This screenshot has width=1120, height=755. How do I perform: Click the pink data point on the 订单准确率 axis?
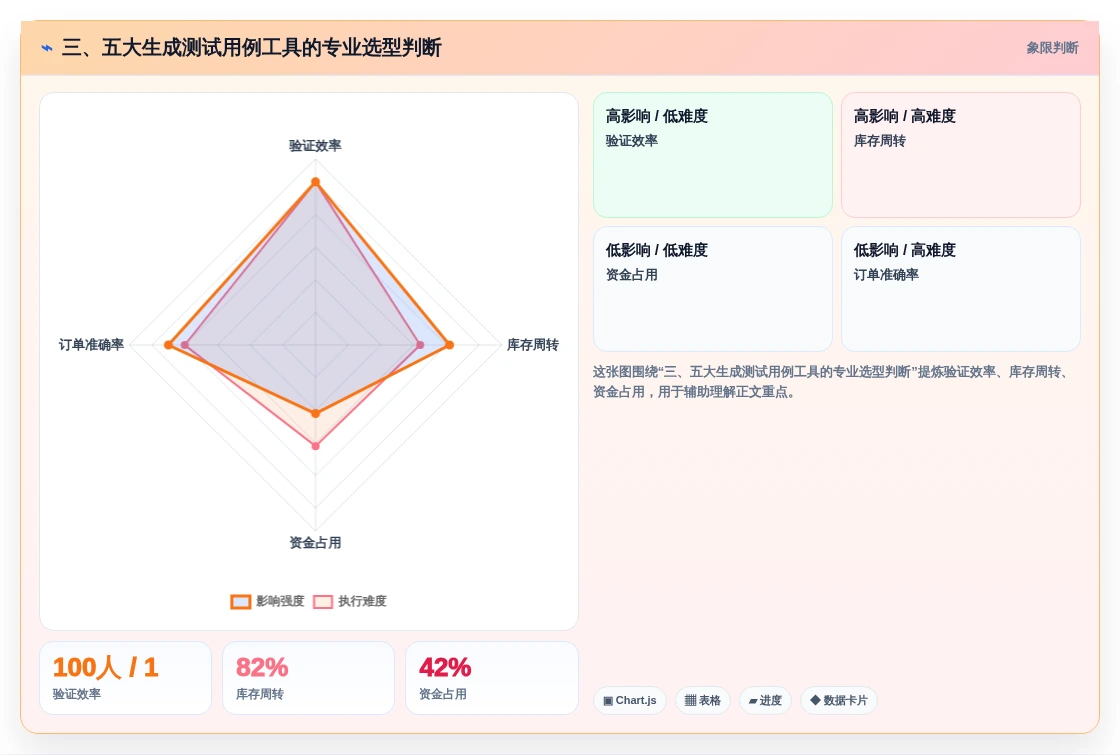[x=185, y=345]
